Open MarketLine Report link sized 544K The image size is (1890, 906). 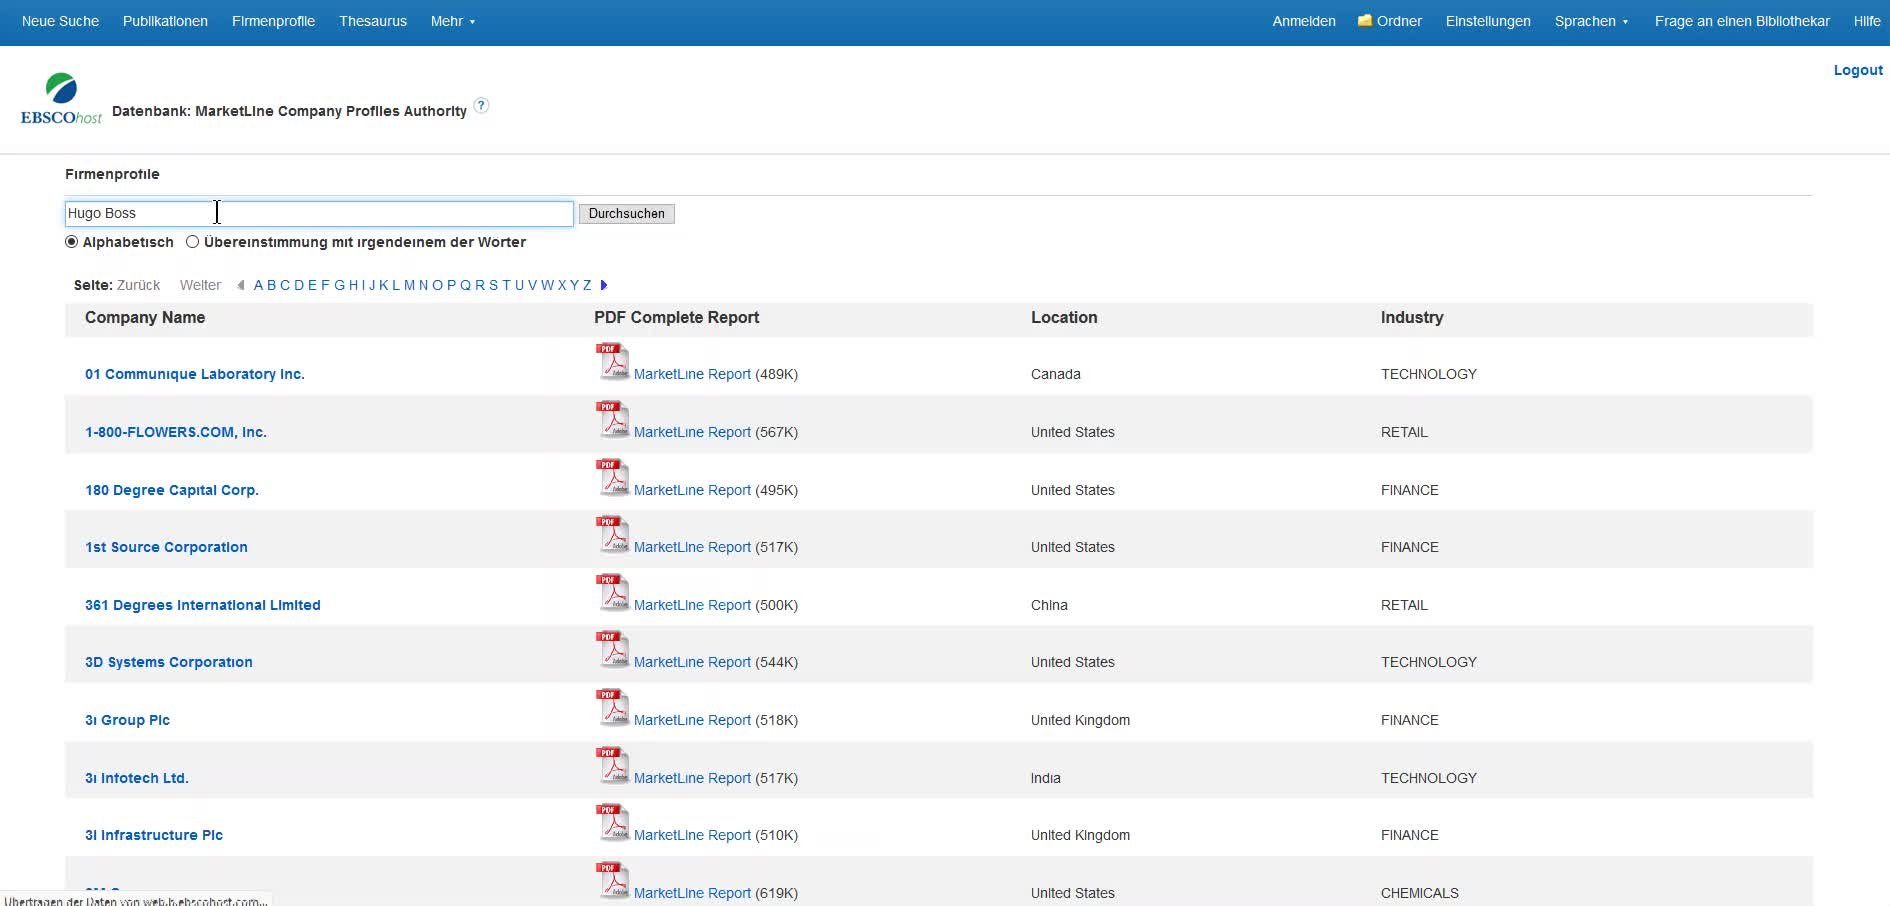[692, 662]
